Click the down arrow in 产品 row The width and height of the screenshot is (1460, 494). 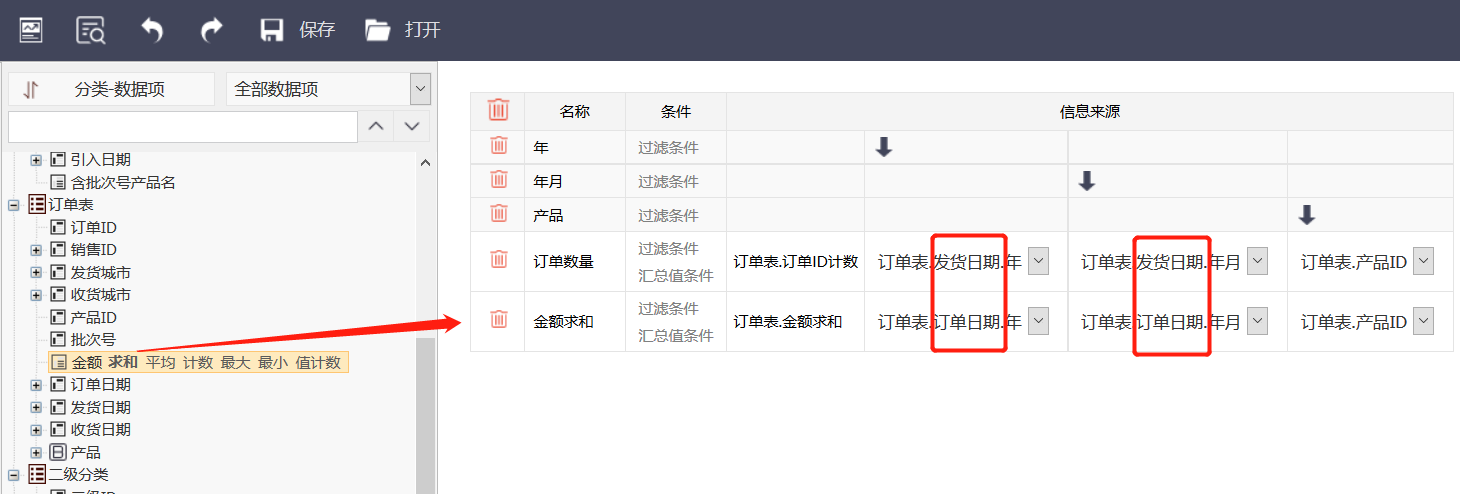(1306, 215)
